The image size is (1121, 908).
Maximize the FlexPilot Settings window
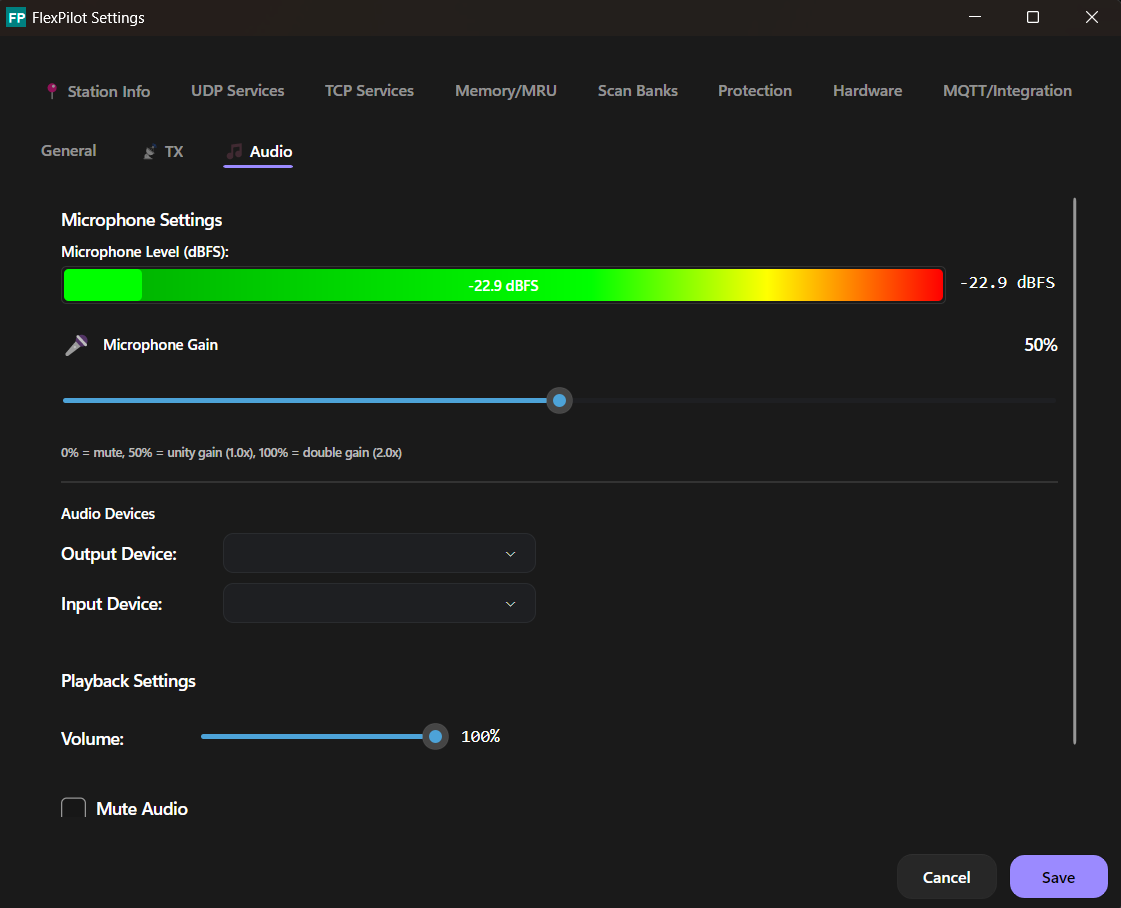pos(1033,18)
